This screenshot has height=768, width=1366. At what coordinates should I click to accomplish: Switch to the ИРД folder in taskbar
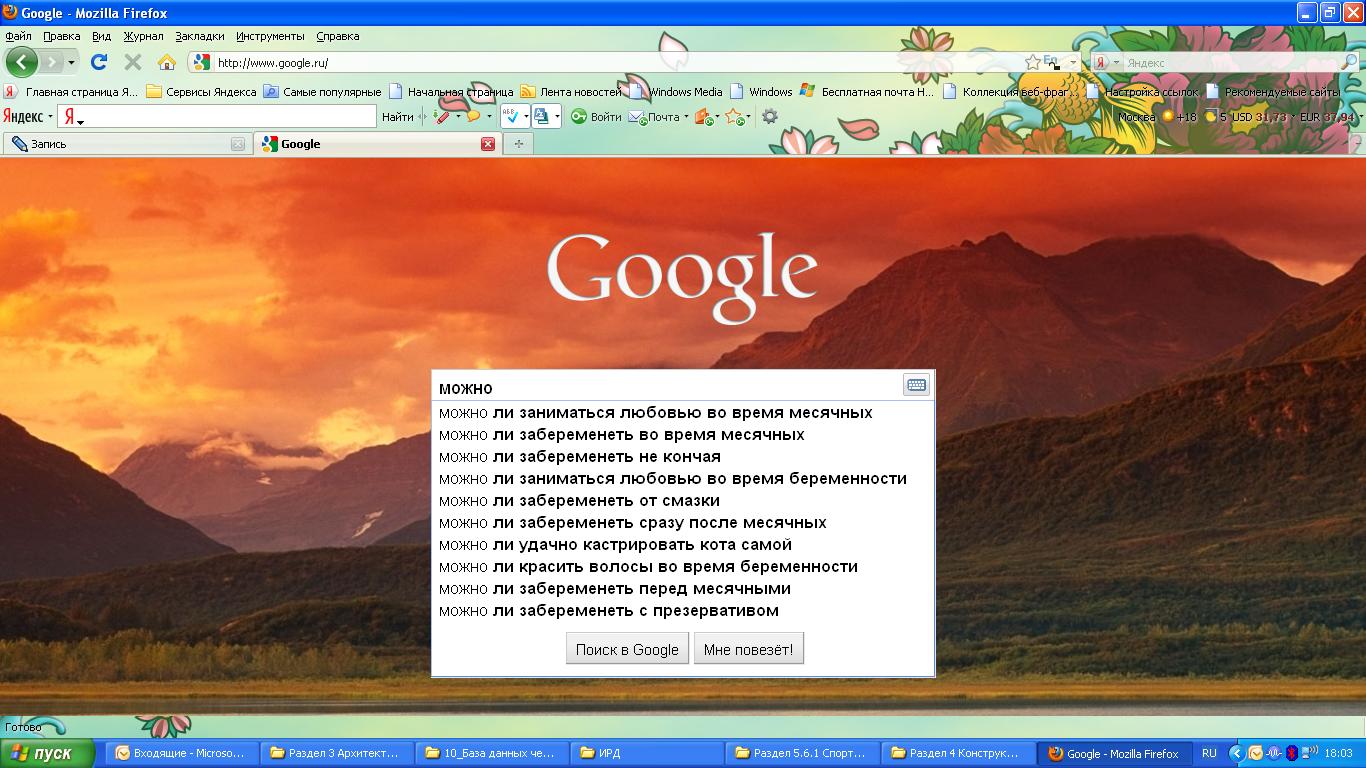[x=647, y=754]
